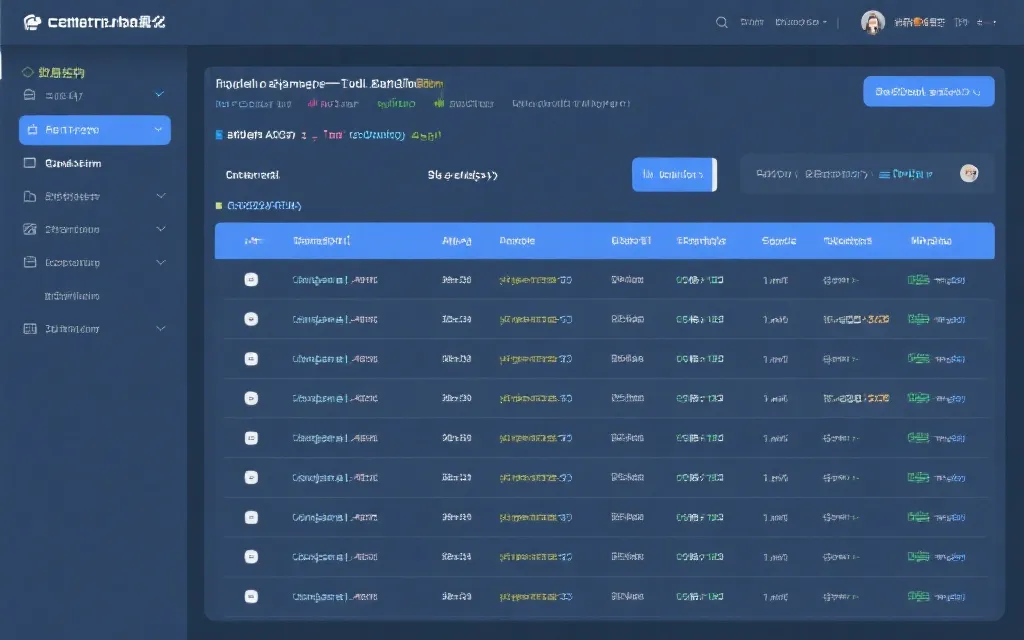Click the grid icon on last sidebar item
The height and width of the screenshot is (640, 1024).
pyautogui.click(x=30, y=328)
